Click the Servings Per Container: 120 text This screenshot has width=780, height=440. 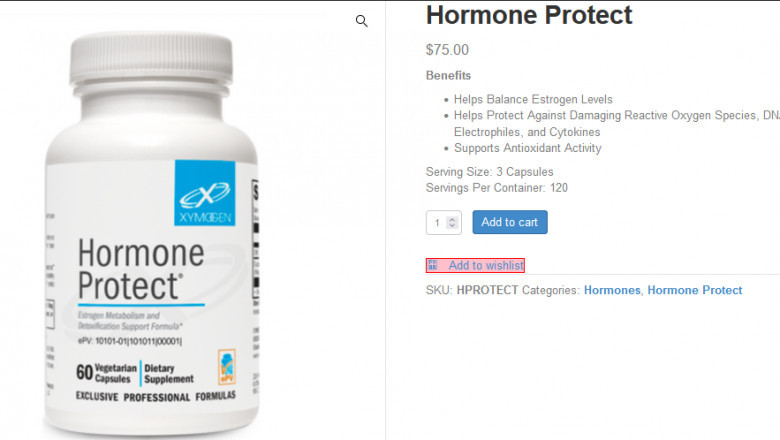[x=496, y=188]
